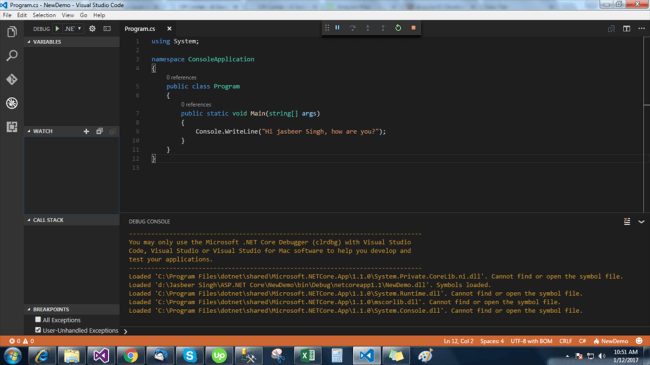Change CRLF line ending in status bar

coord(565,341)
